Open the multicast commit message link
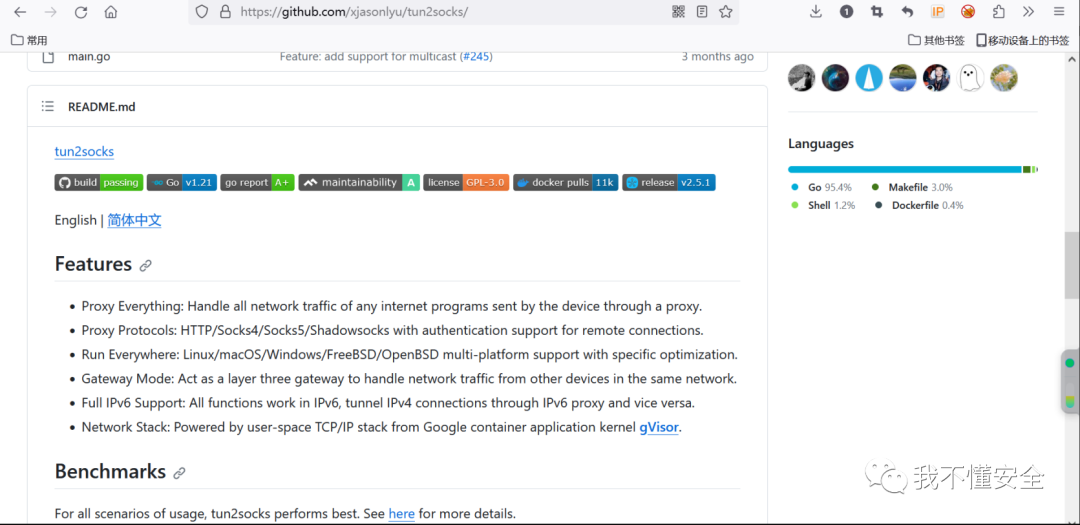The height and width of the screenshot is (525, 1080). [x=368, y=56]
